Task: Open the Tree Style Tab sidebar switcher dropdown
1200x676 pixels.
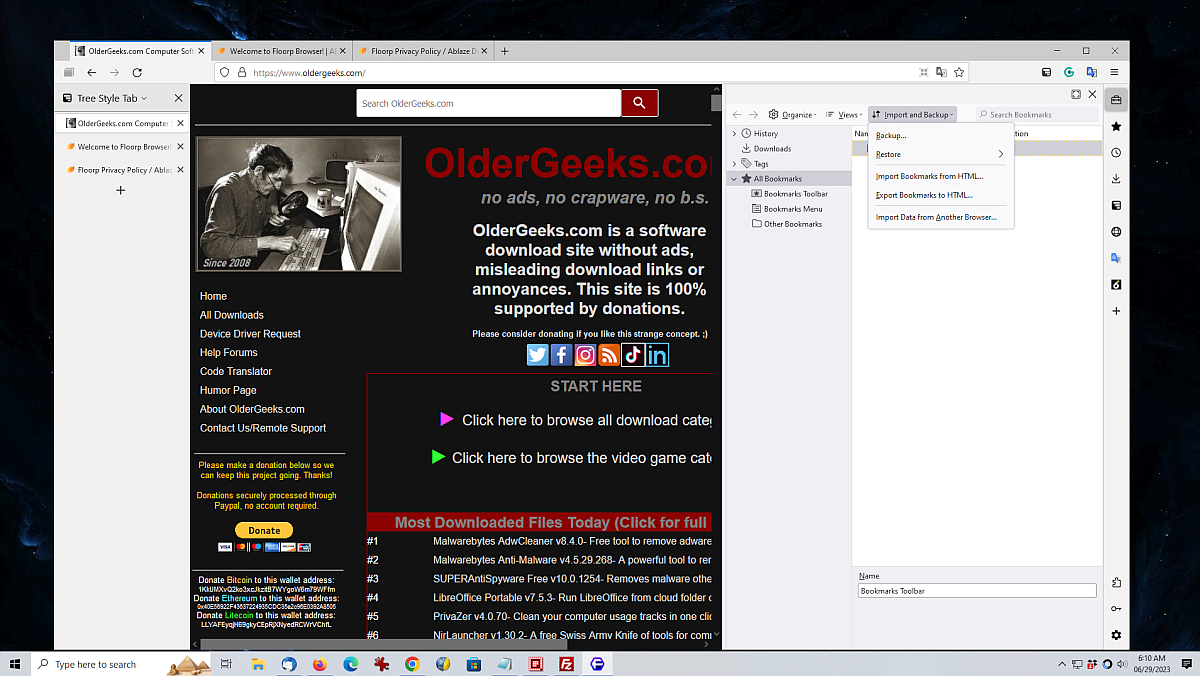Action: coord(105,98)
